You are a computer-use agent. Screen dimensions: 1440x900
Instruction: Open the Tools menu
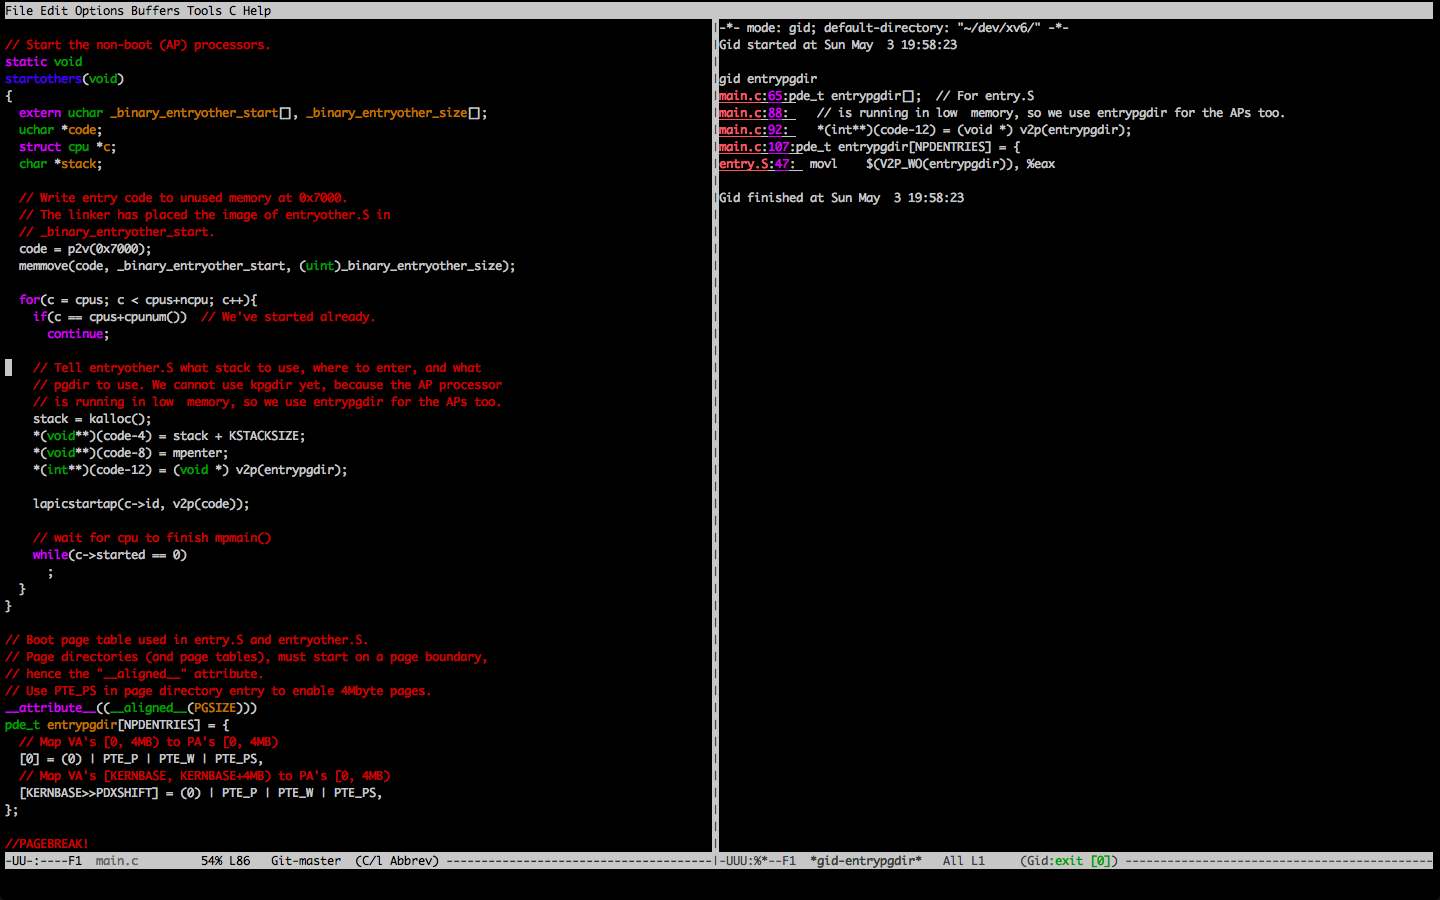204,10
